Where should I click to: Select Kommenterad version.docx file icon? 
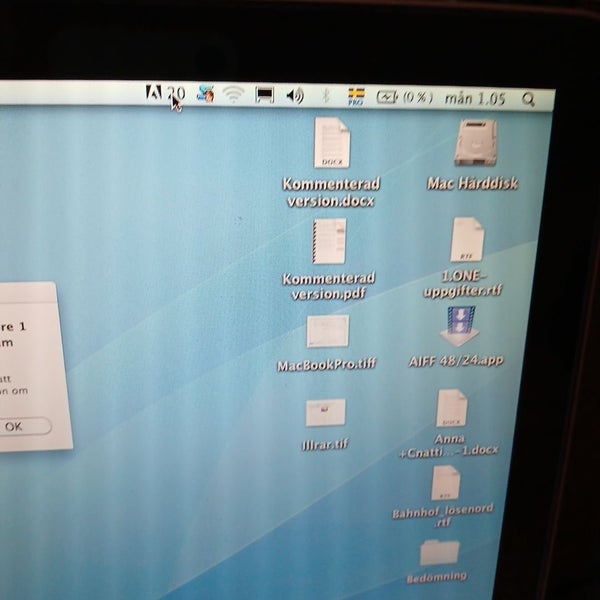click(332, 142)
